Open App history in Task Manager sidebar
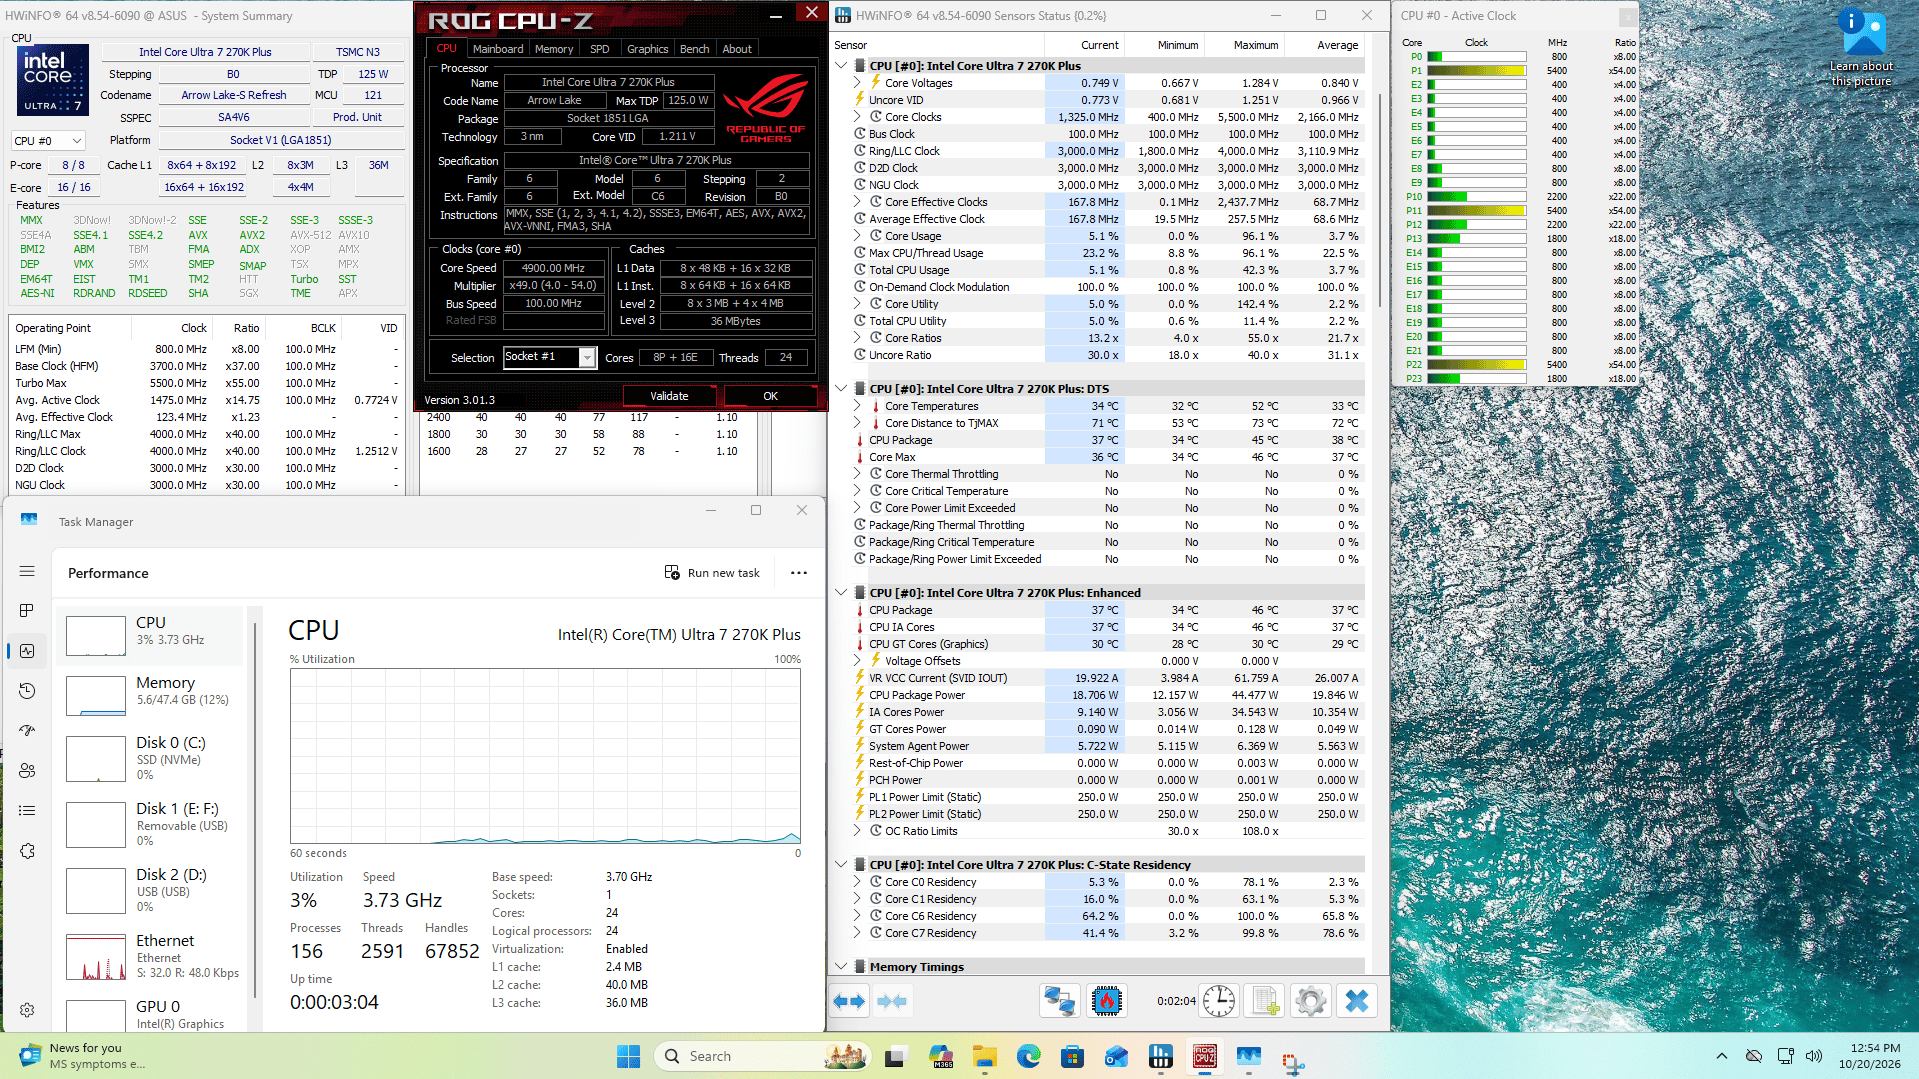The width and height of the screenshot is (1919, 1079). point(27,691)
